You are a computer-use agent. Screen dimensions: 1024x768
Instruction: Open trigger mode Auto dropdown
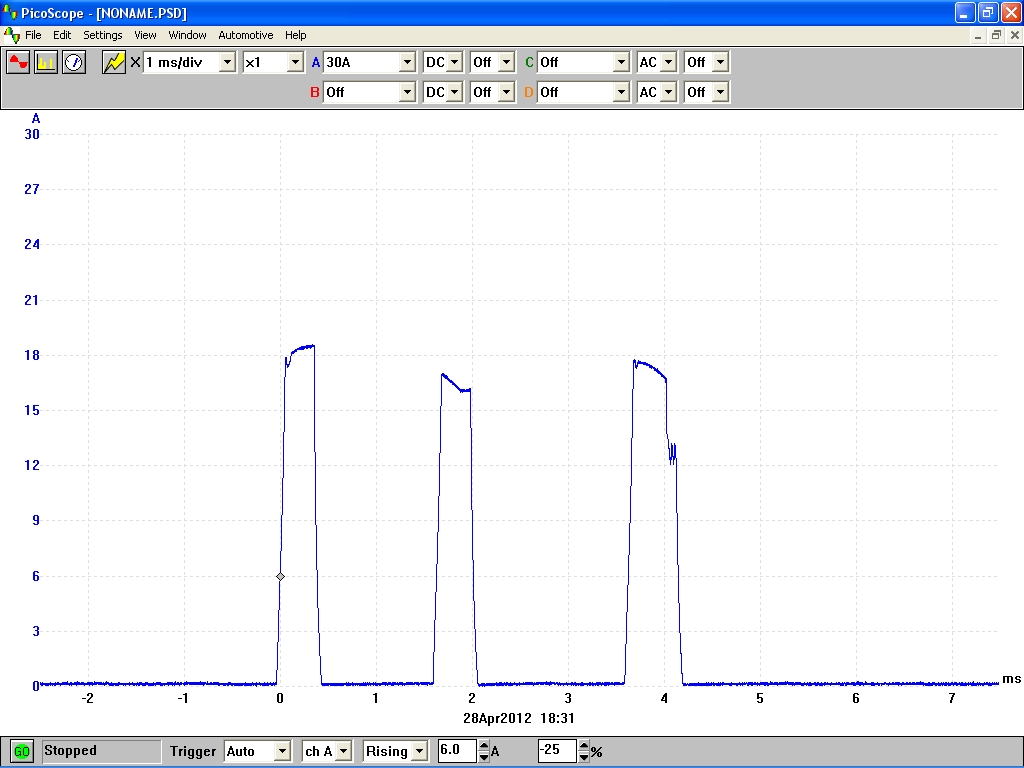pyautogui.click(x=282, y=751)
